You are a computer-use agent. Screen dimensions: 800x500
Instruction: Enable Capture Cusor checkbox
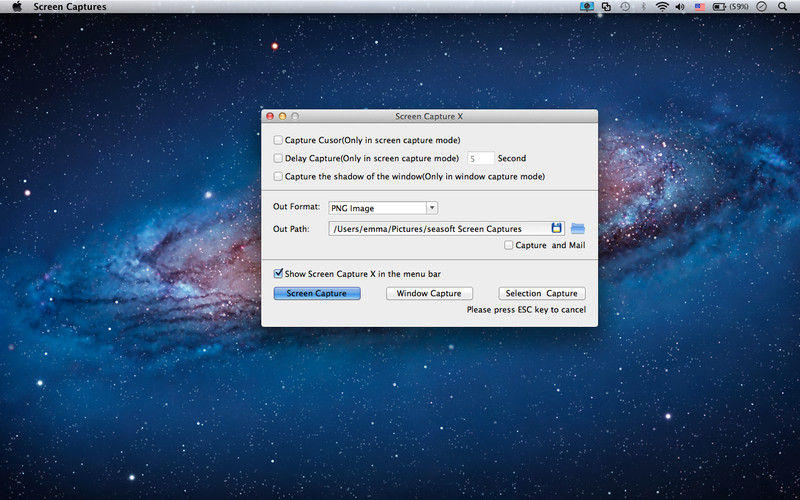[278, 140]
